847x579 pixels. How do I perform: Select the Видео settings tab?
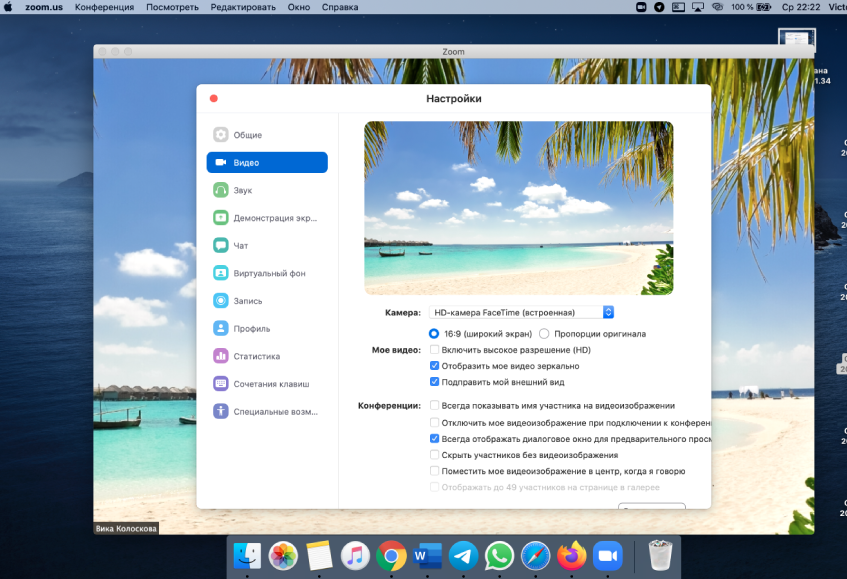(x=267, y=163)
